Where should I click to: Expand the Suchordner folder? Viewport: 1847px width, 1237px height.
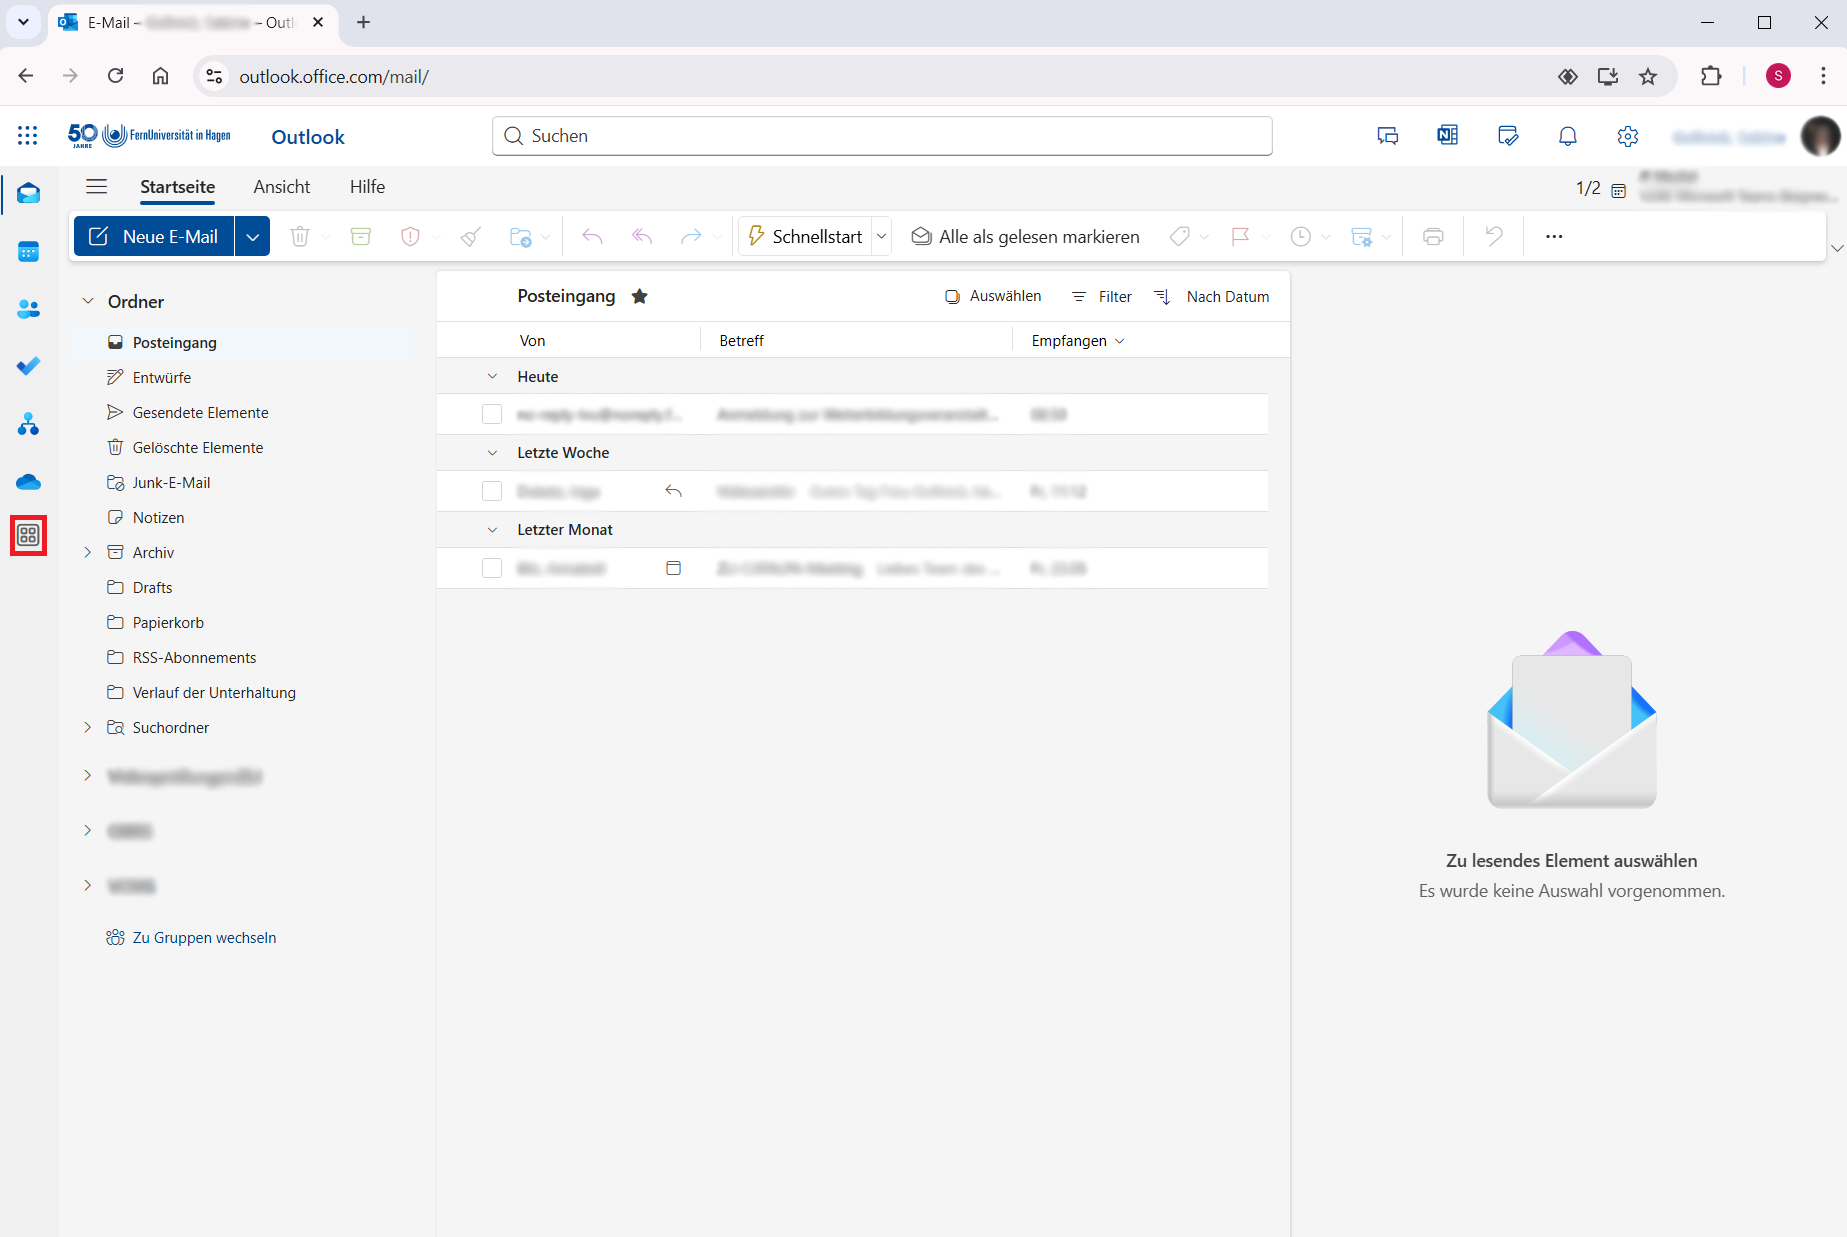pos(88,727)
